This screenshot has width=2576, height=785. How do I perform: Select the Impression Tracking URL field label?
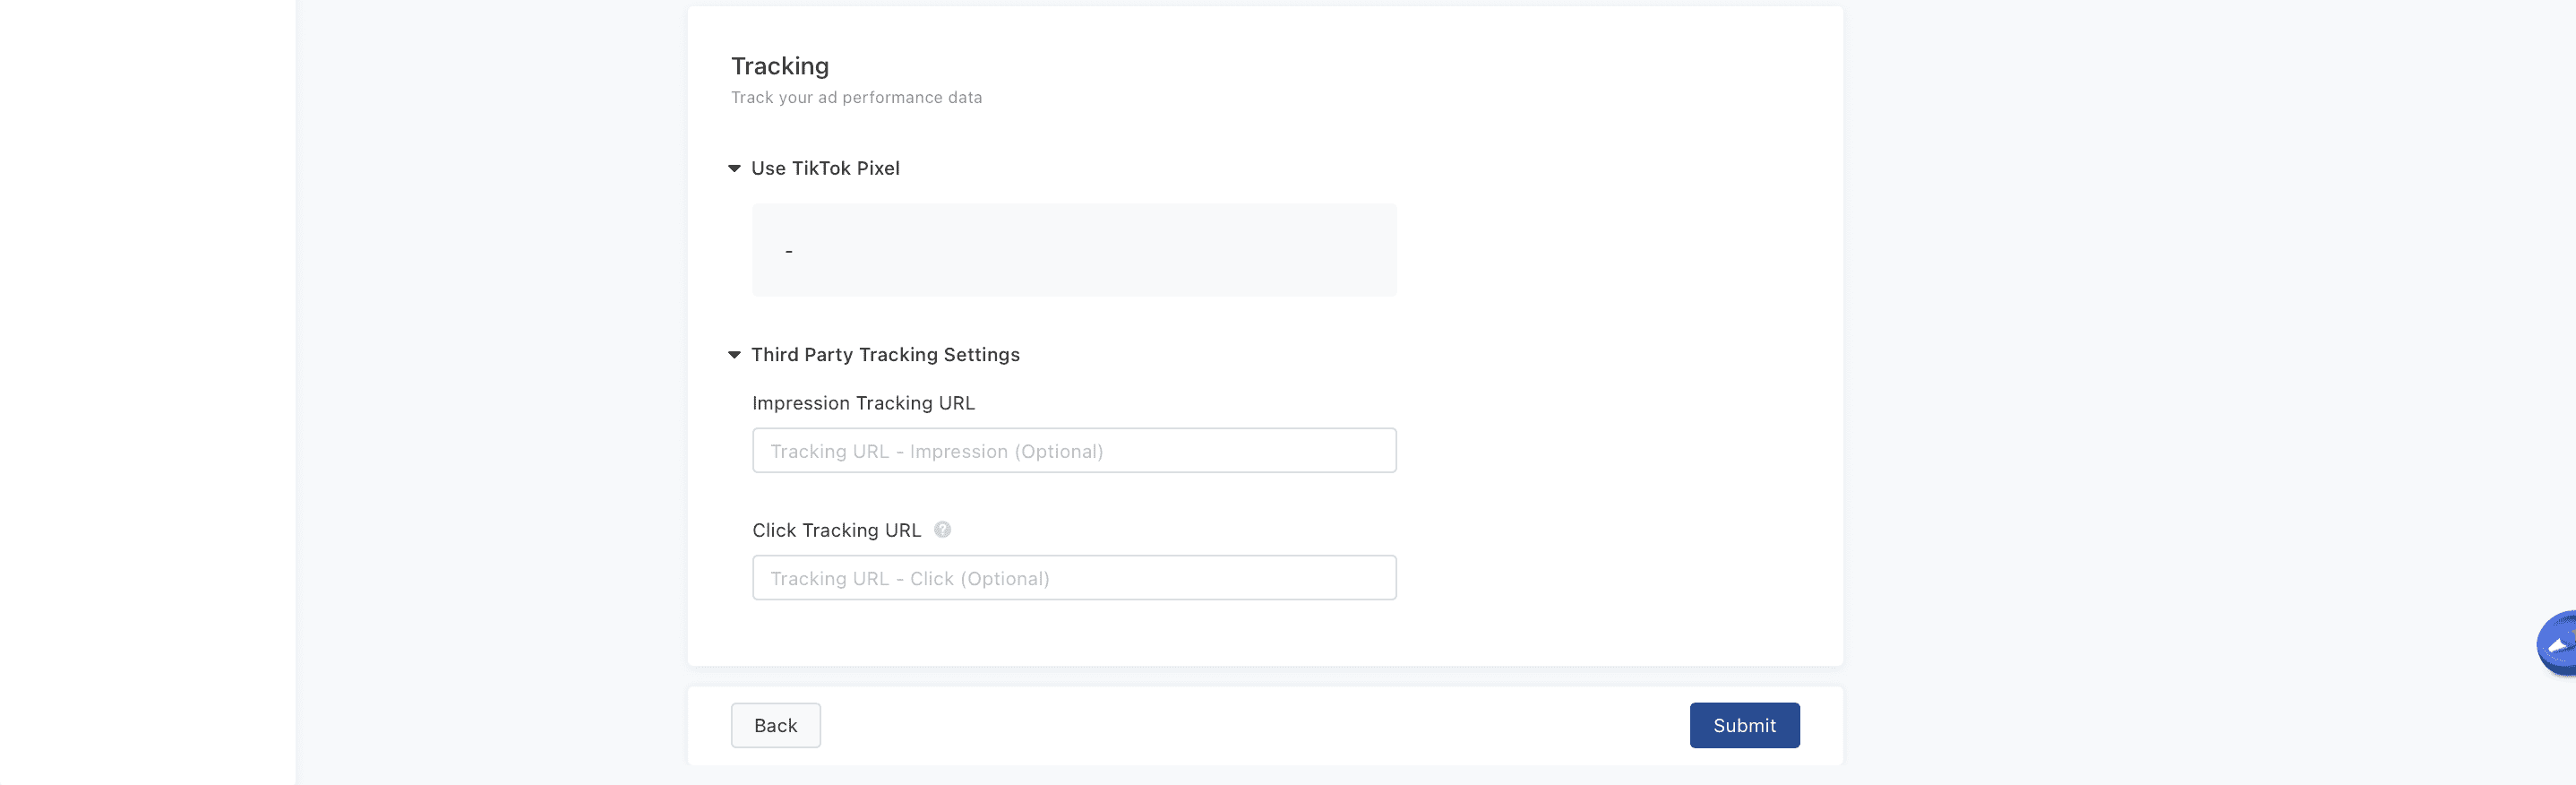[x=863, y=403]
